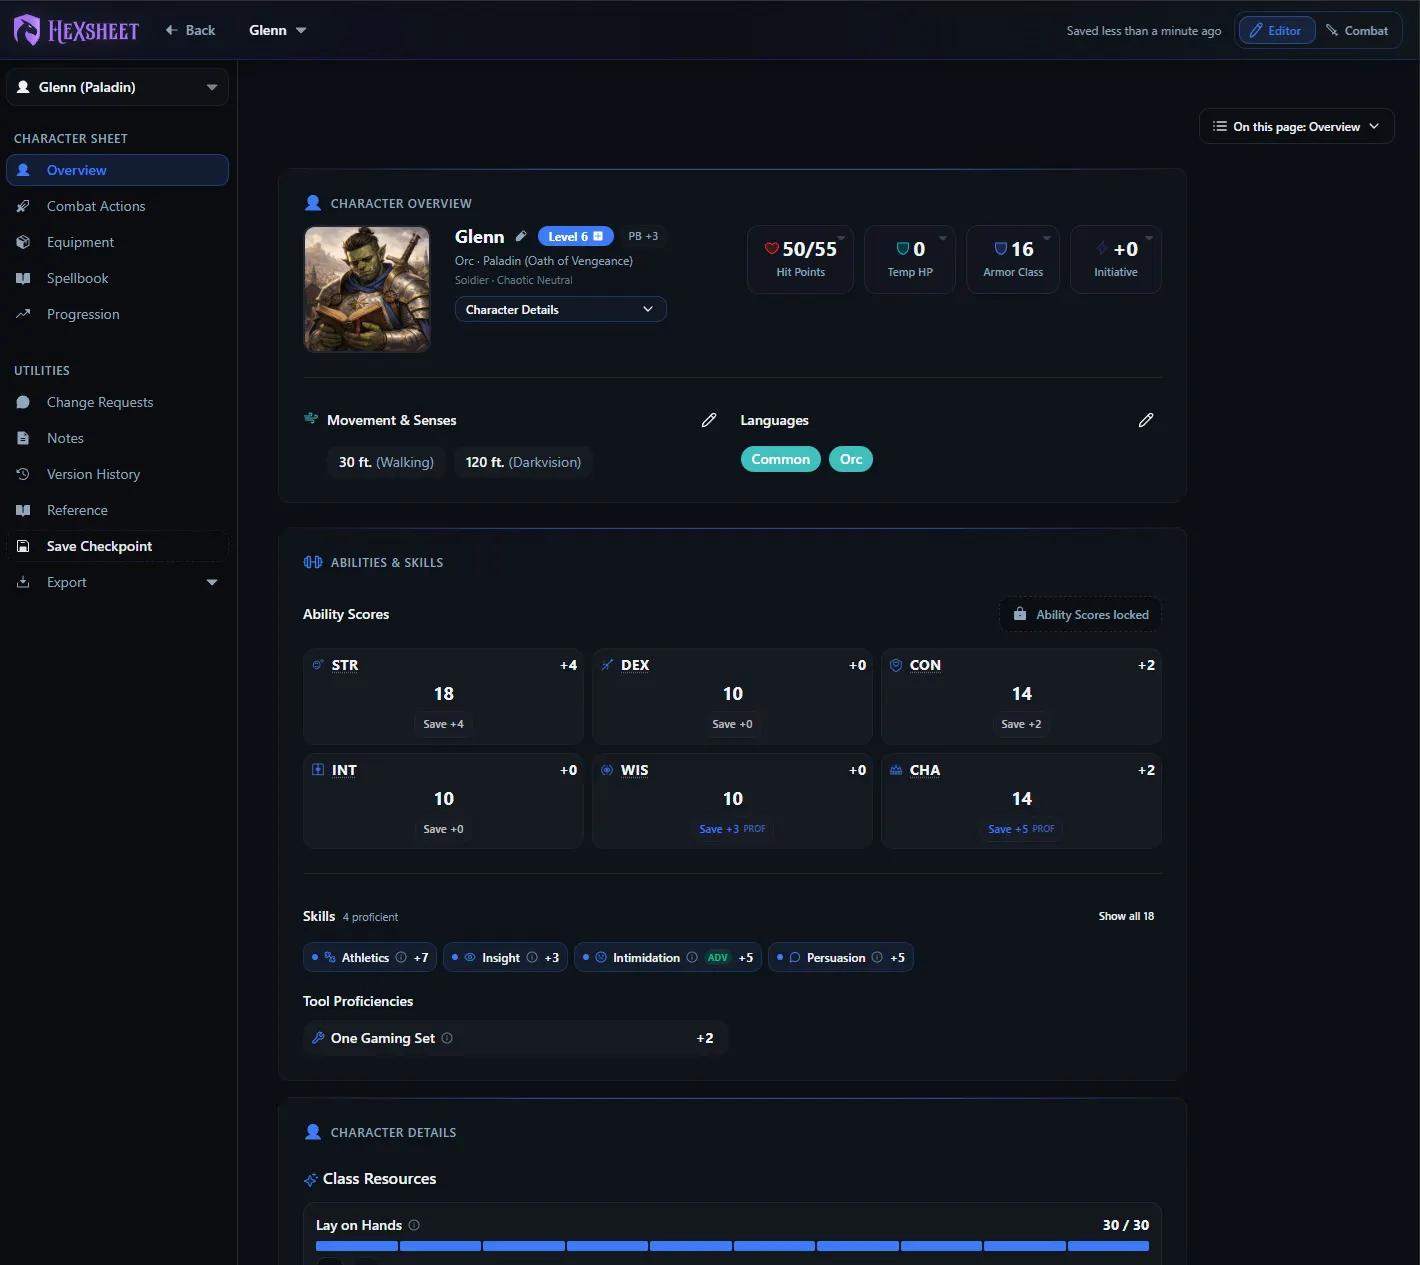
Task: Click the info icon next to One Gaming Set
Action: pyautogui.click(x=447, y=1038)
